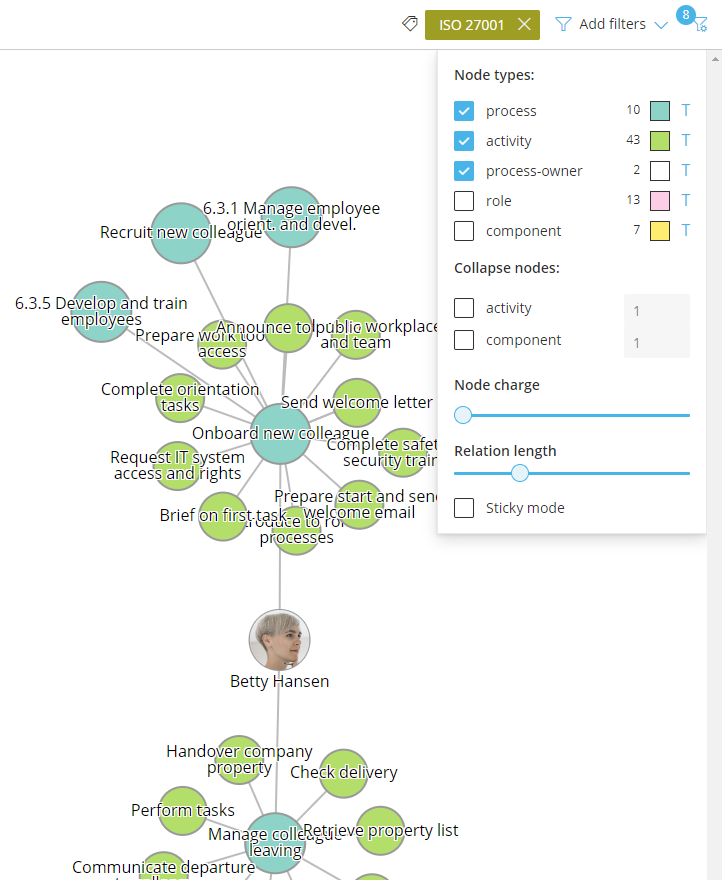Toggle text labels for process-owner nodes
722x880 pixels.
pos(686,171)
